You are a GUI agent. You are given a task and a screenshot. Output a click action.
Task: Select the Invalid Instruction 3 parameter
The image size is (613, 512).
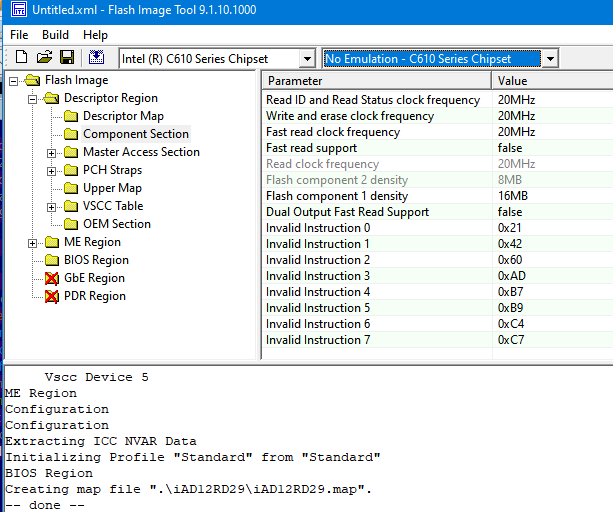click(x=318, y=276)
